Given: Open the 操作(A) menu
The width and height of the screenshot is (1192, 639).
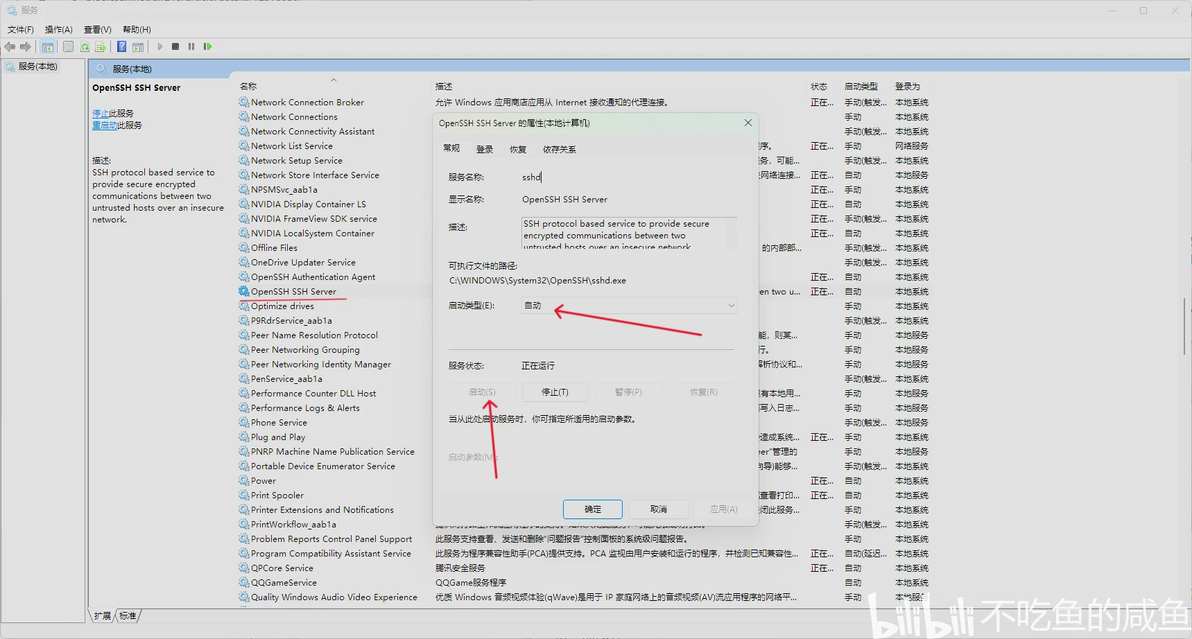Looking at the screenshot, I should 59,30.
